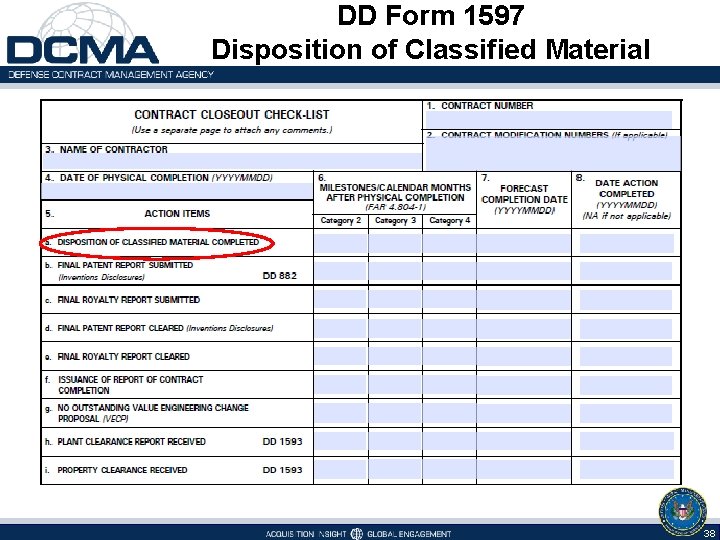Click 'FINAL ROYALTY REPORT SUBMITTED' label
This screenshot has width=720, height=540.
click(x=129, y=300)
